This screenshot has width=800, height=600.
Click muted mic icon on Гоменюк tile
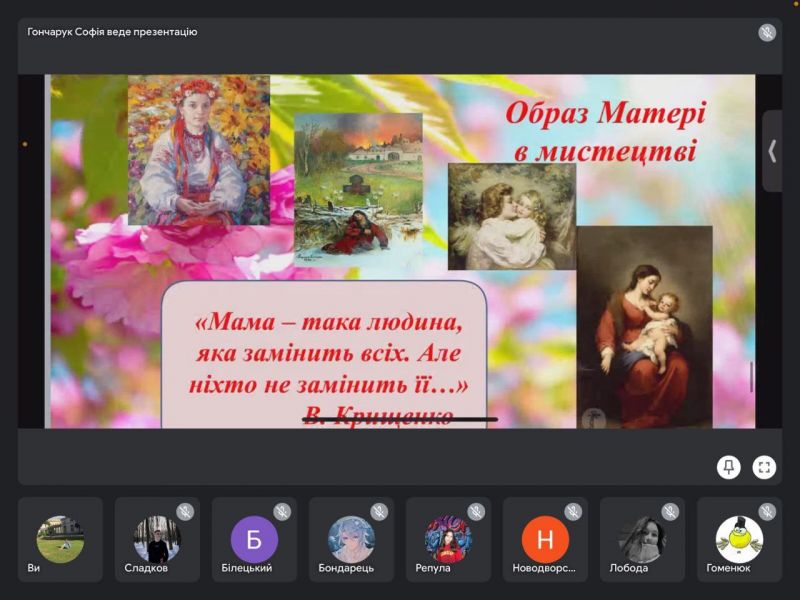[767, 511]
